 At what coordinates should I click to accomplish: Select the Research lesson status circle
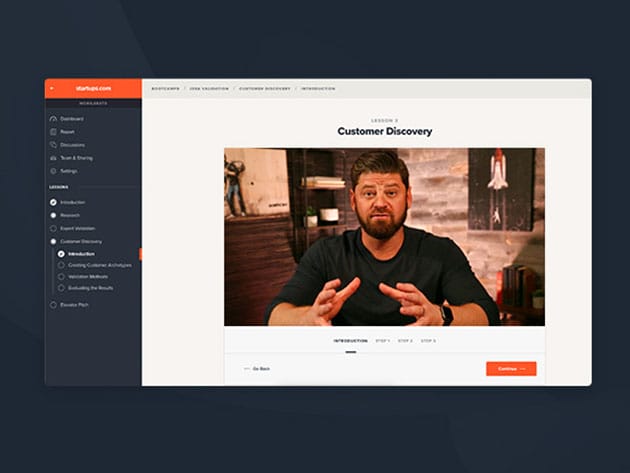53,215
